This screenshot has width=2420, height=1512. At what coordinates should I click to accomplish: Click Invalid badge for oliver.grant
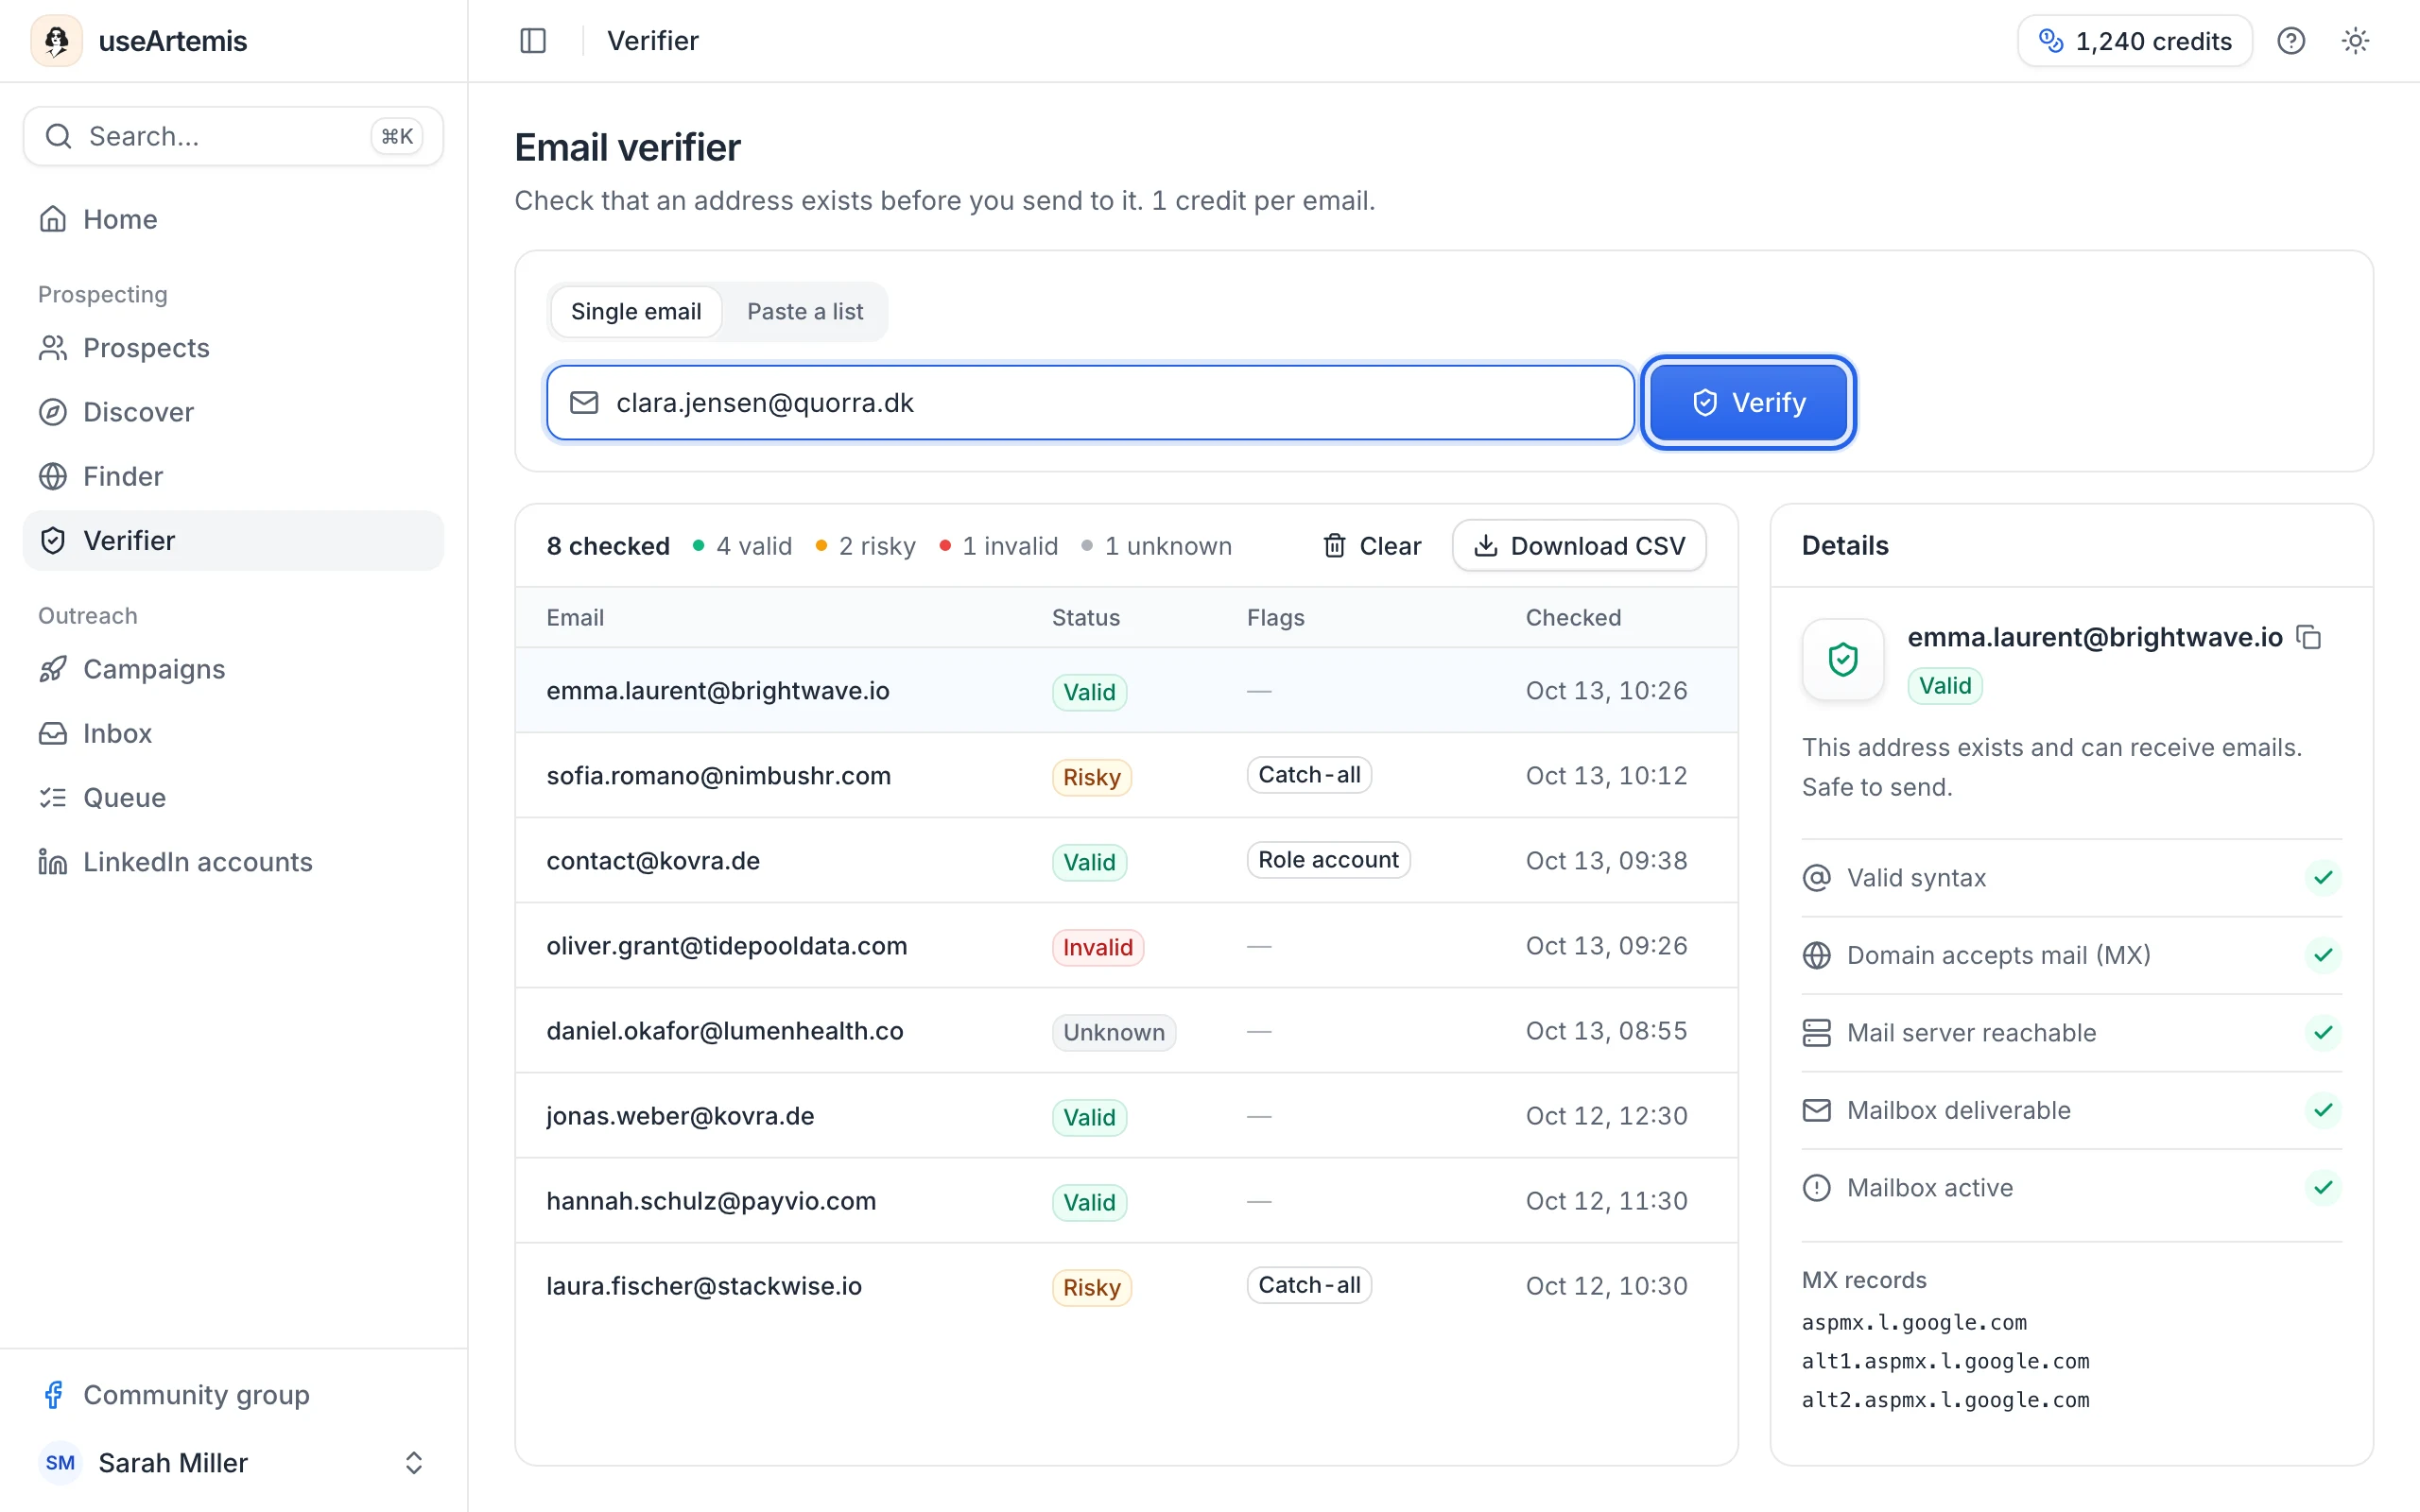[x=1097, y=947]
